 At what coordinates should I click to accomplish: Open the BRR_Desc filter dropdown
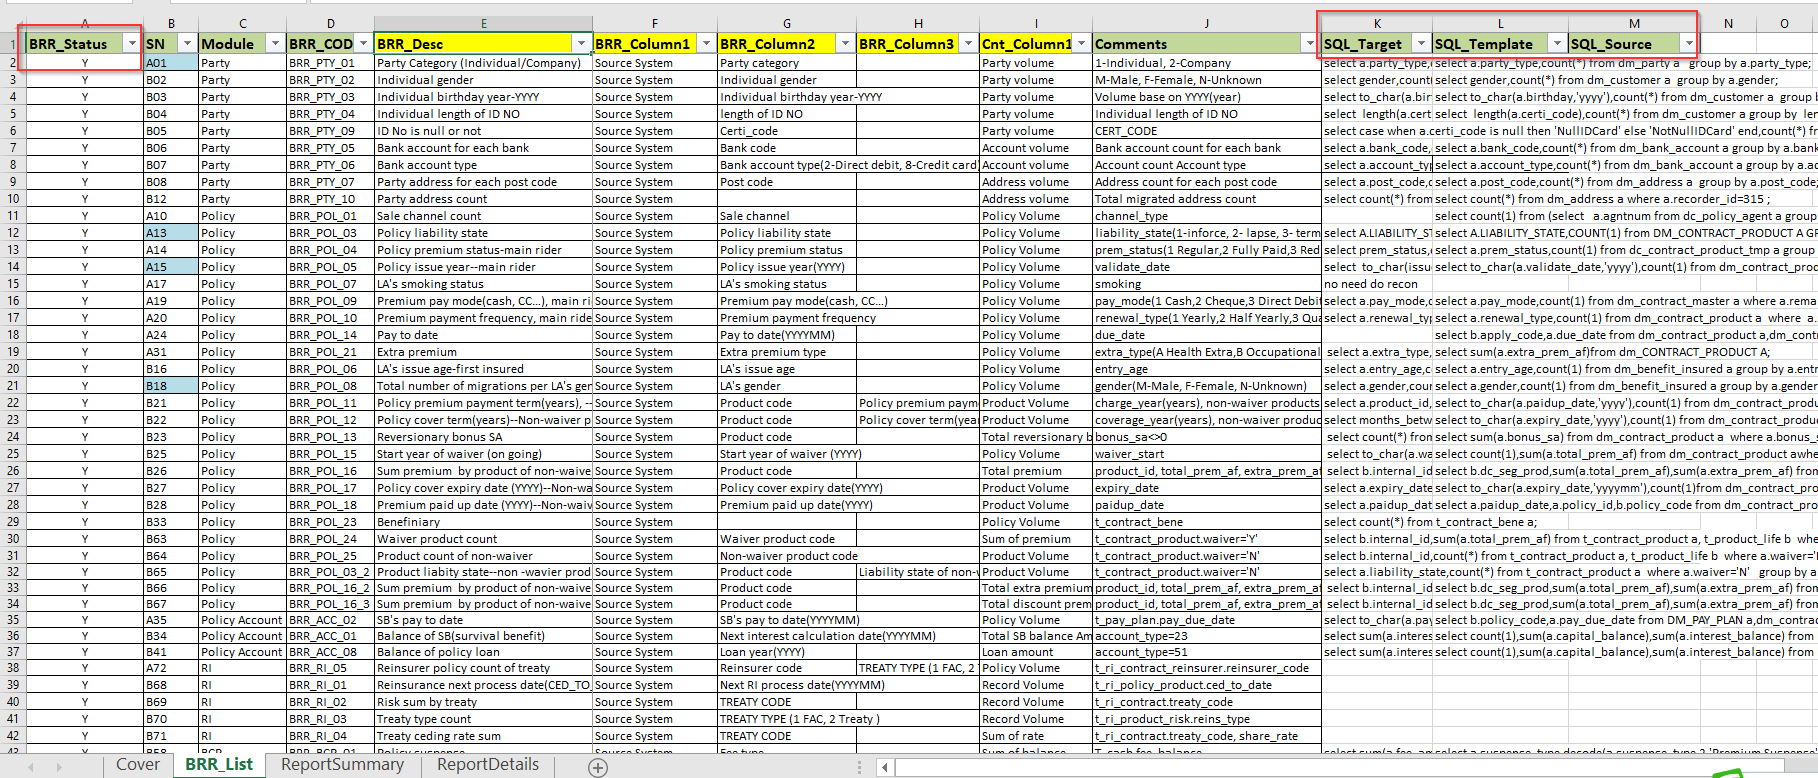[x=581, y=44]
